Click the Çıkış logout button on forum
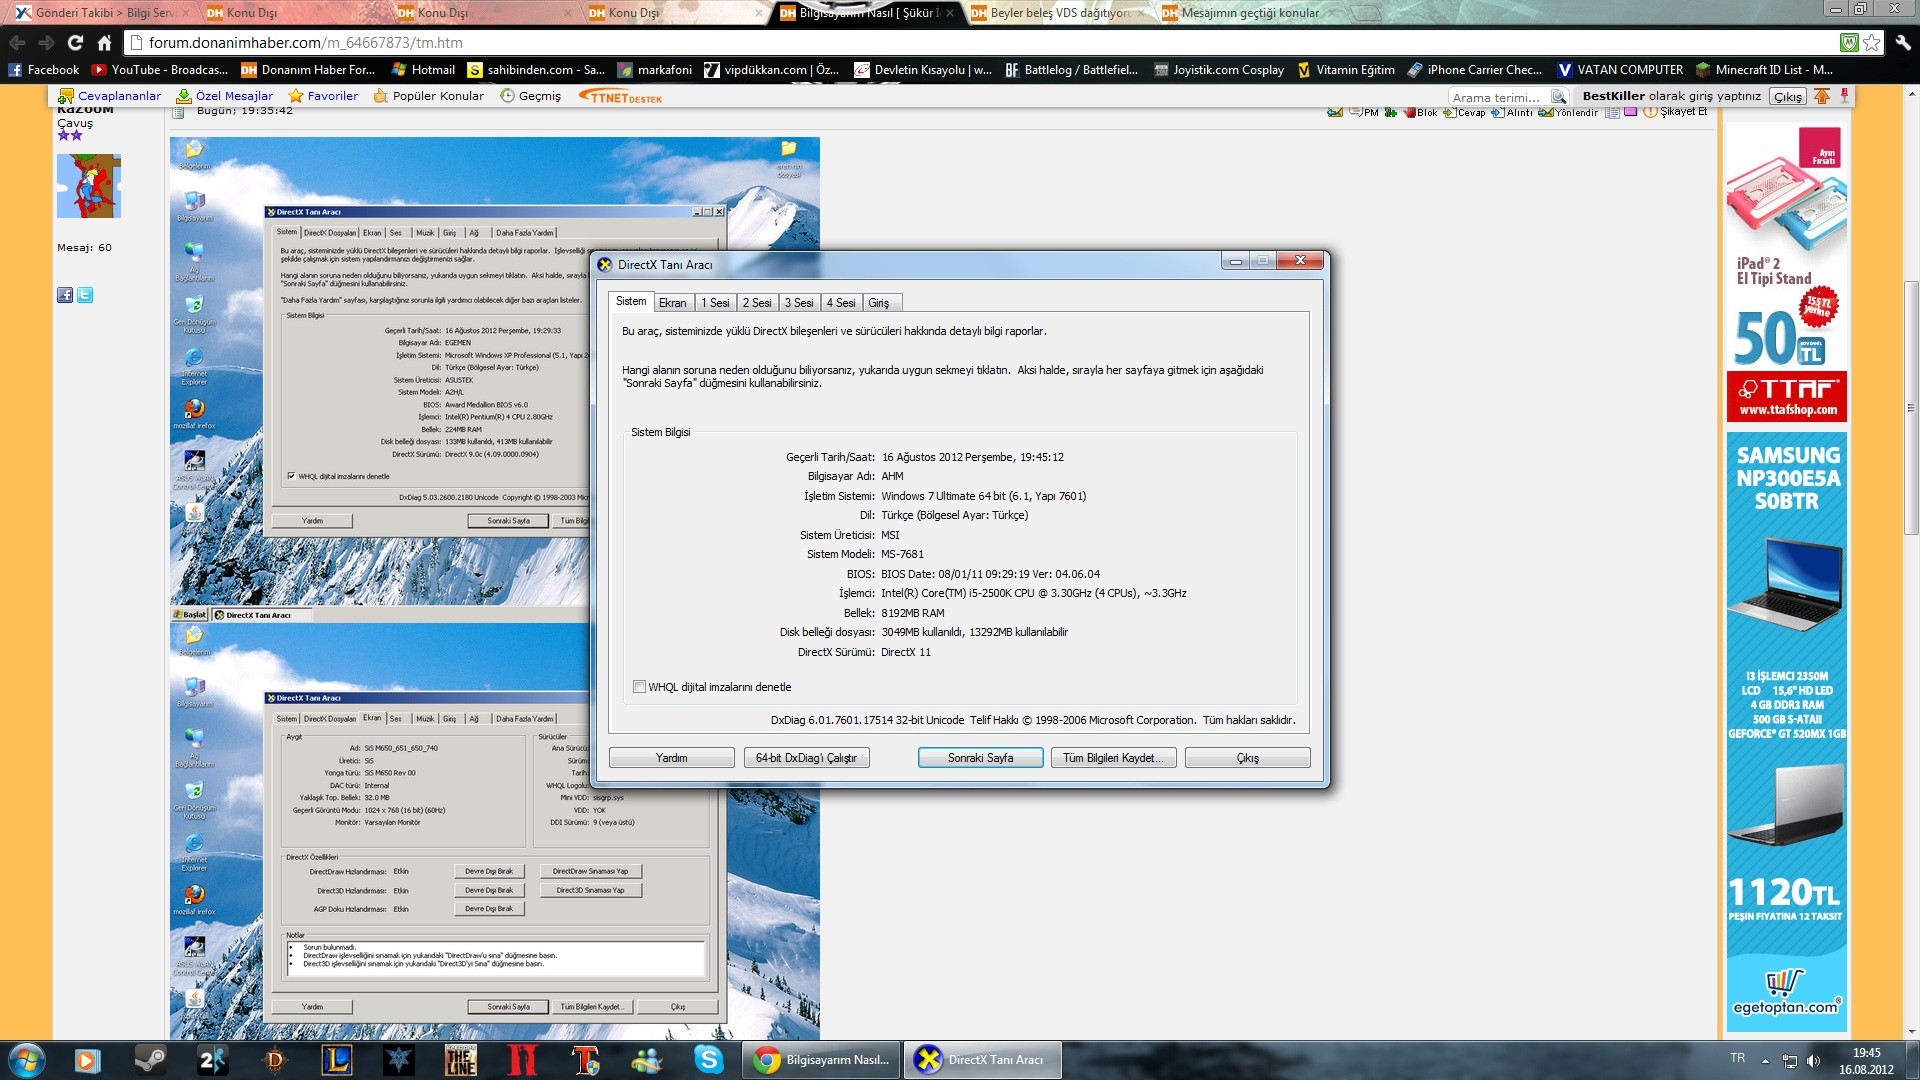The height and width of the screenshot is (1080, 1920). coord(1788,97)
